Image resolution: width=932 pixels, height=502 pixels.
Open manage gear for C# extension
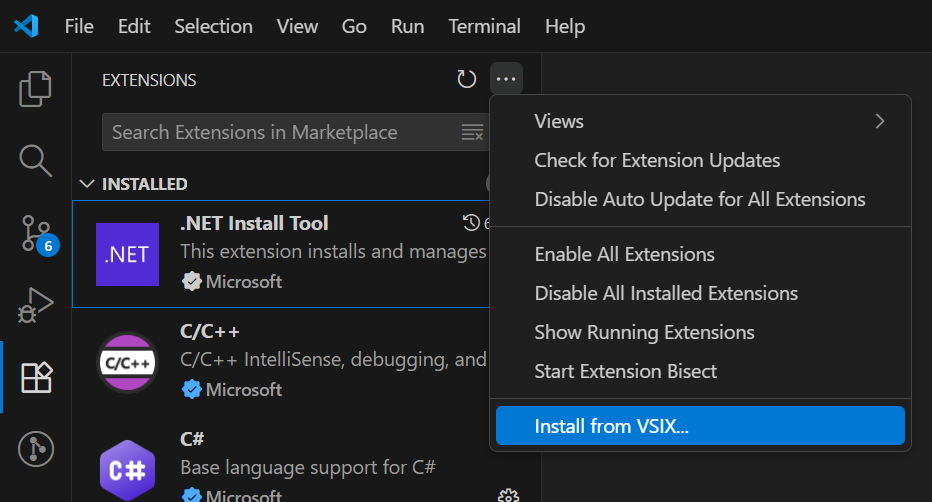(x=508, y=495)
